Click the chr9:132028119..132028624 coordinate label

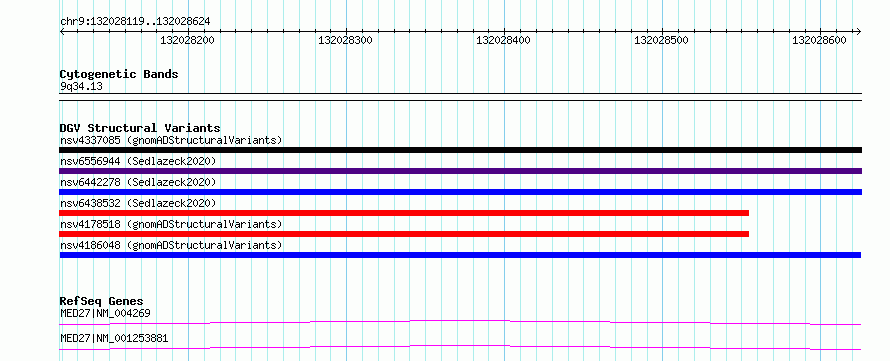pos(135,21)
